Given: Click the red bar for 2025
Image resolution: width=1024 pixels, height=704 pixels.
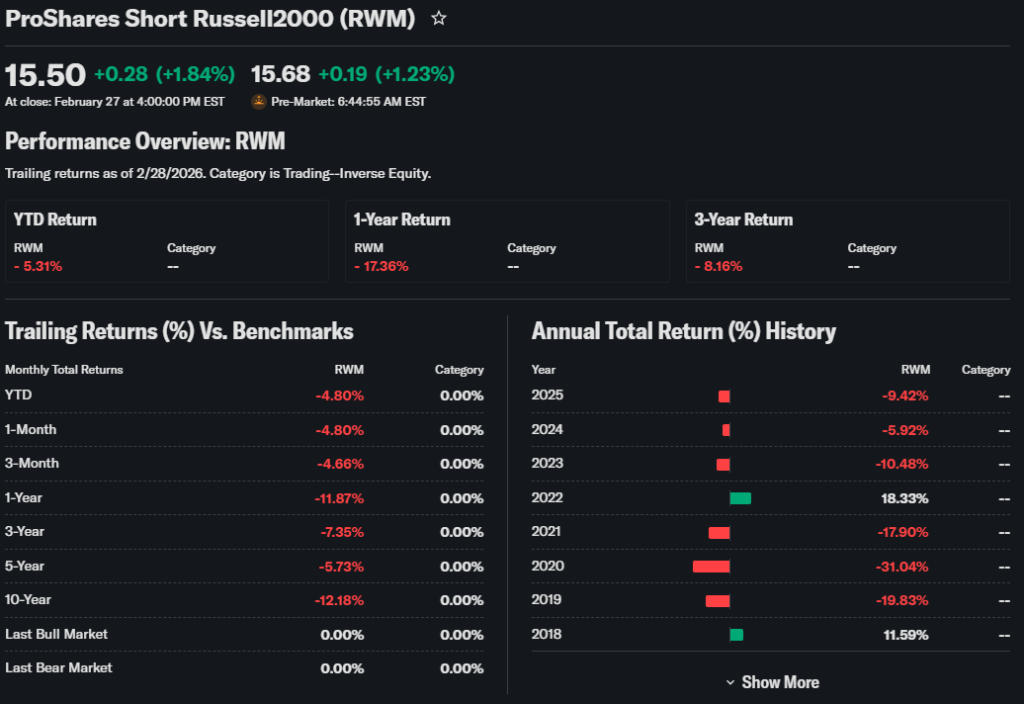Looking at the screenshot, I should click(x=724, y=396).
